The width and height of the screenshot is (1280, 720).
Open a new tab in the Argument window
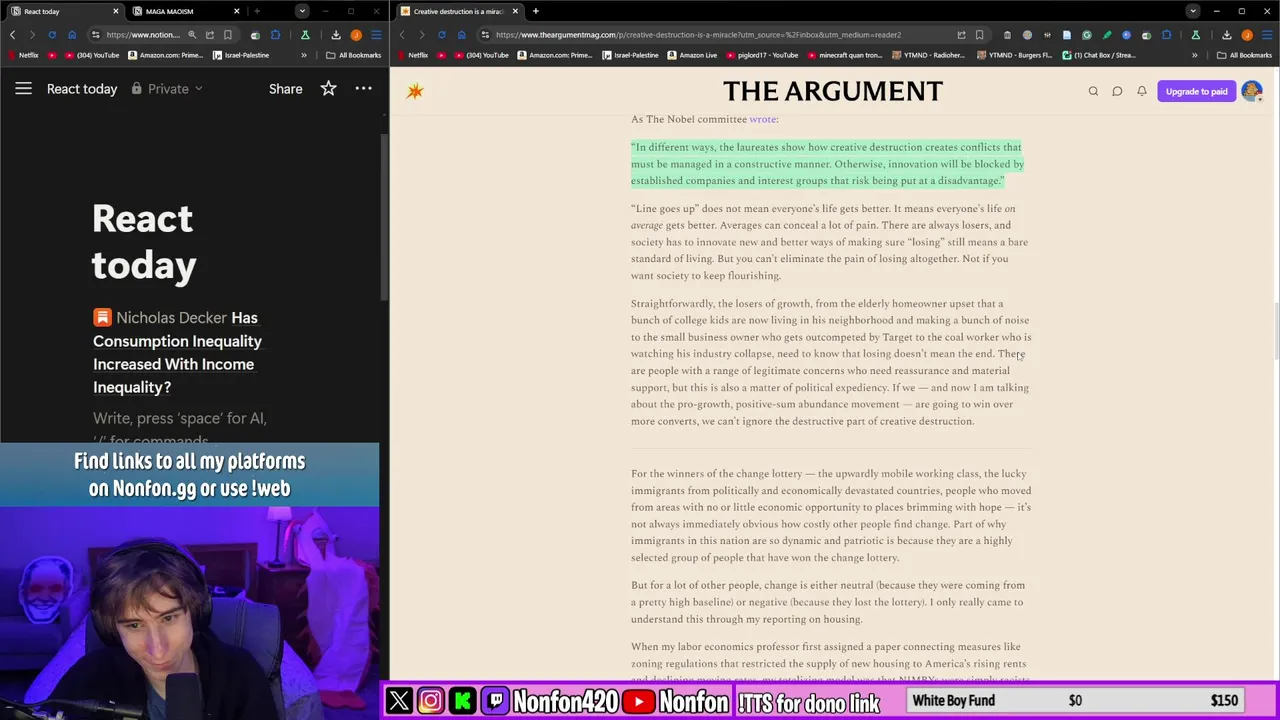(536, 11)
